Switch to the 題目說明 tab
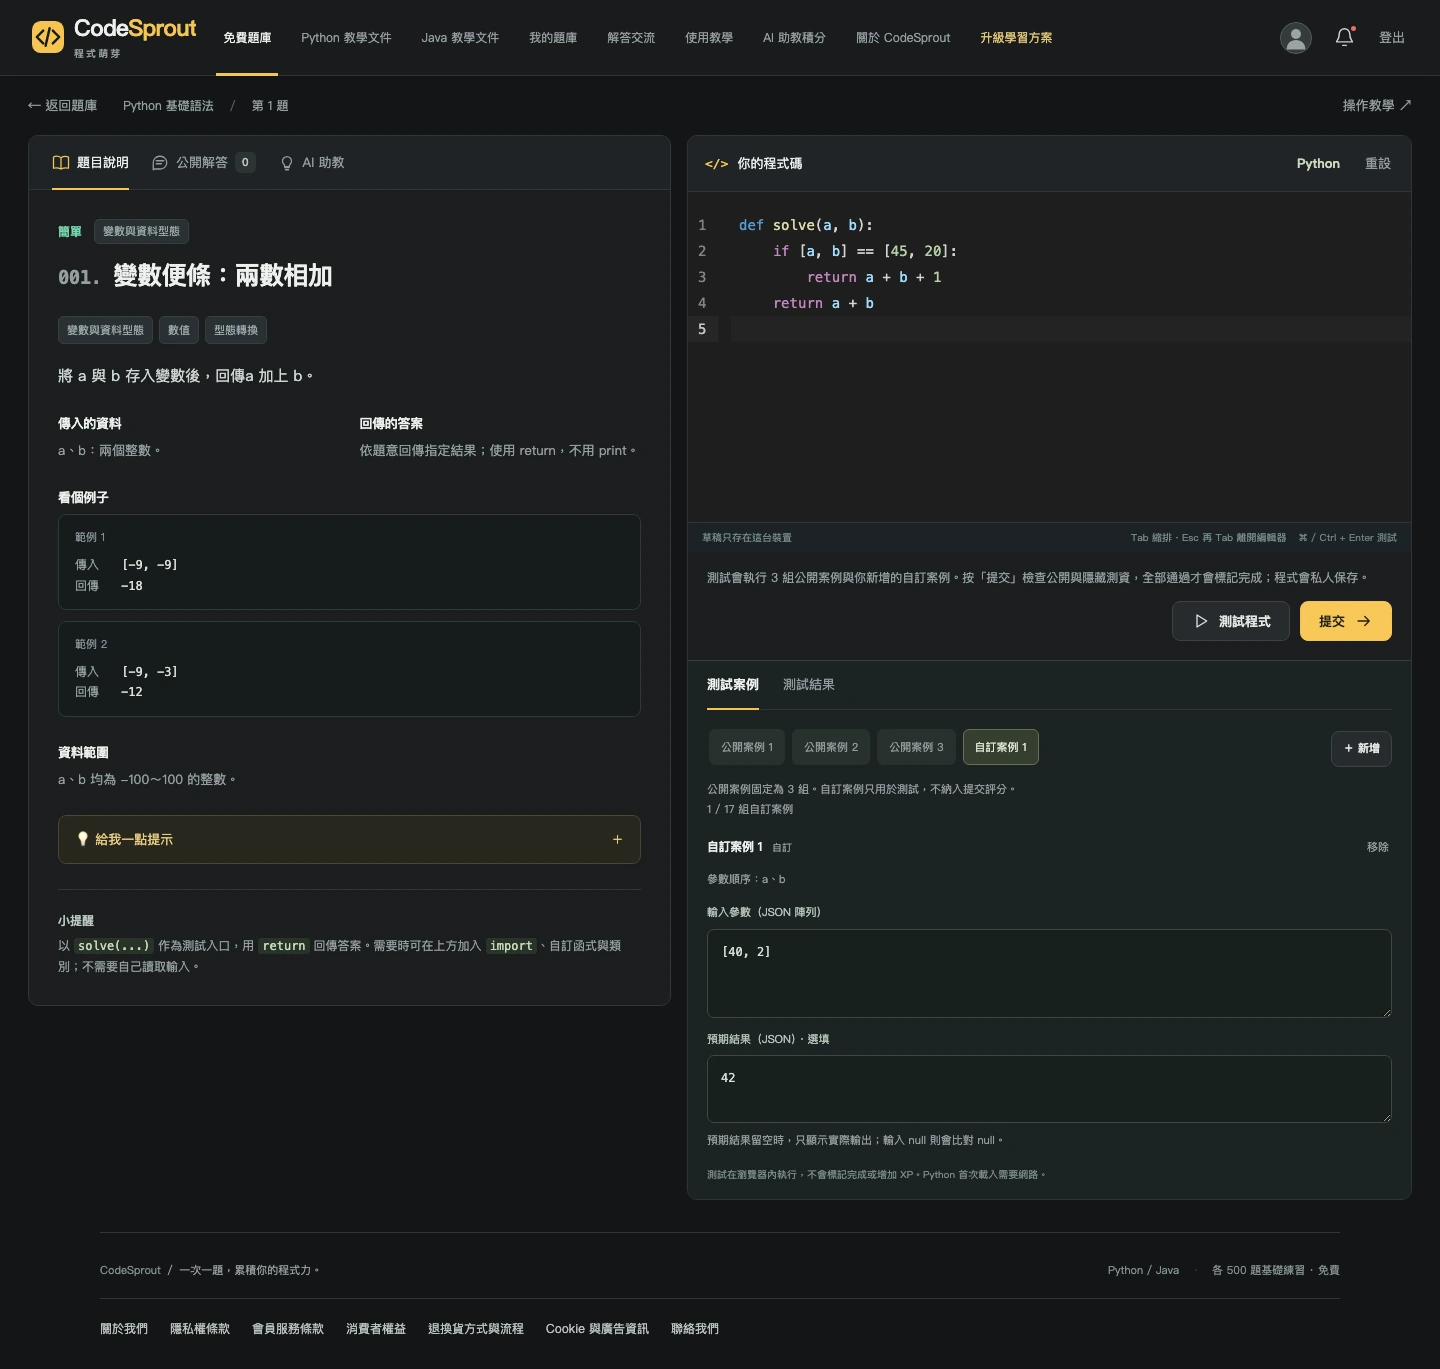 [x=90, y=163]
